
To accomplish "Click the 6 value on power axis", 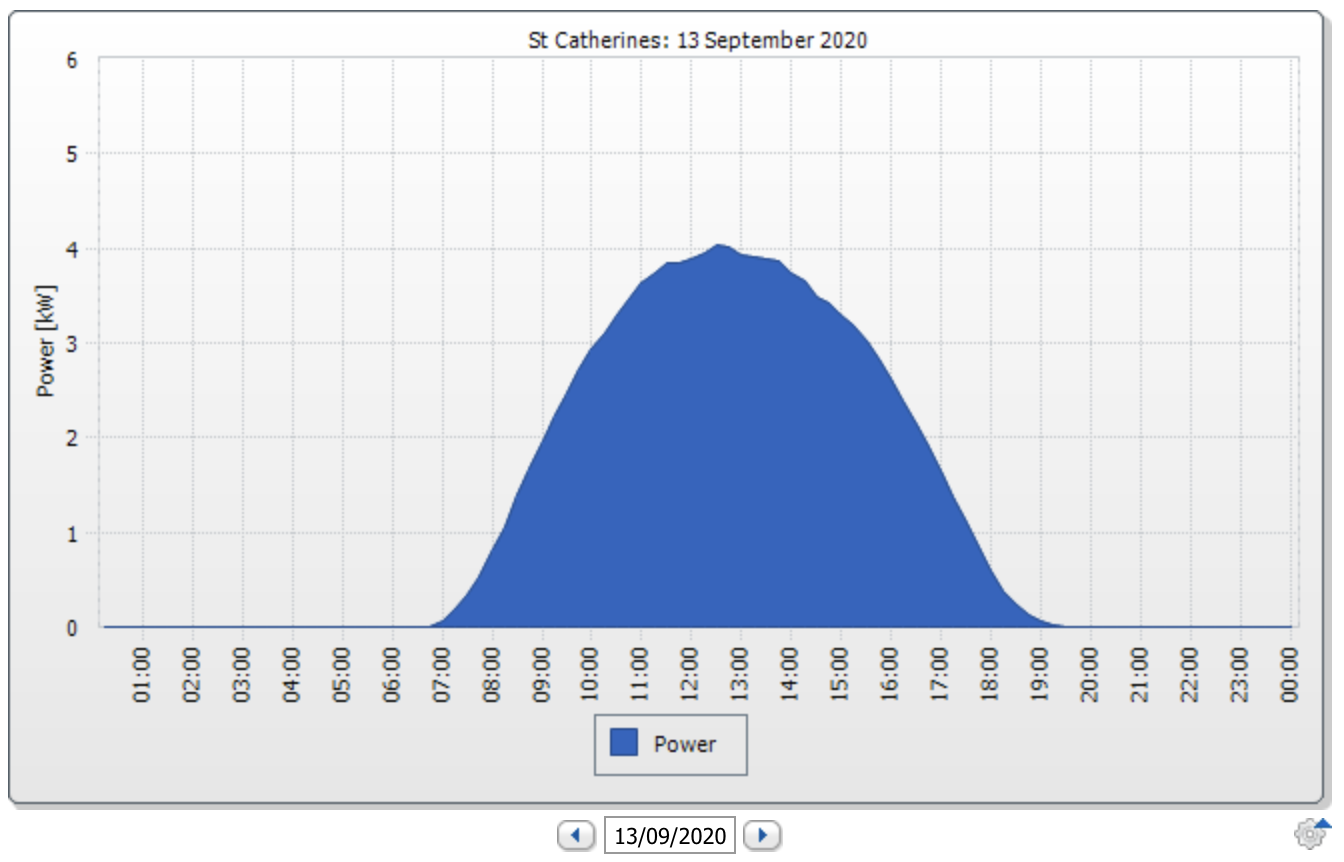I will click(72, 59).
